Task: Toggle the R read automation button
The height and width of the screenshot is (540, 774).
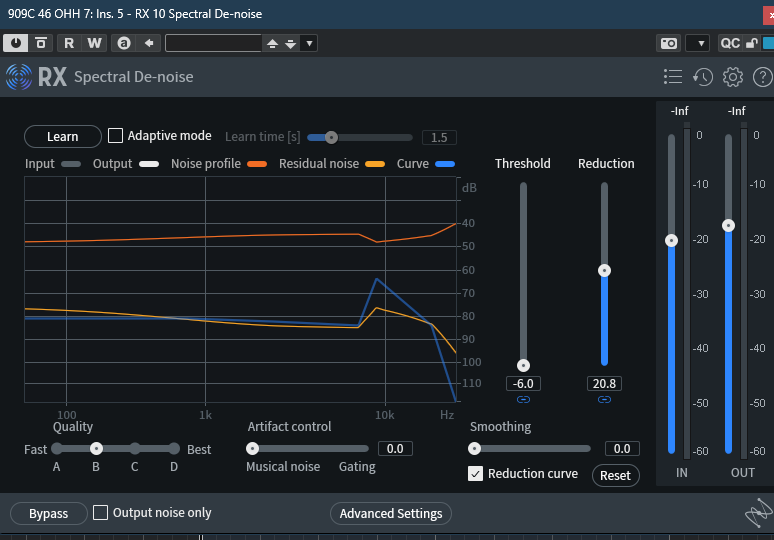Action: [x=69, y=43]
